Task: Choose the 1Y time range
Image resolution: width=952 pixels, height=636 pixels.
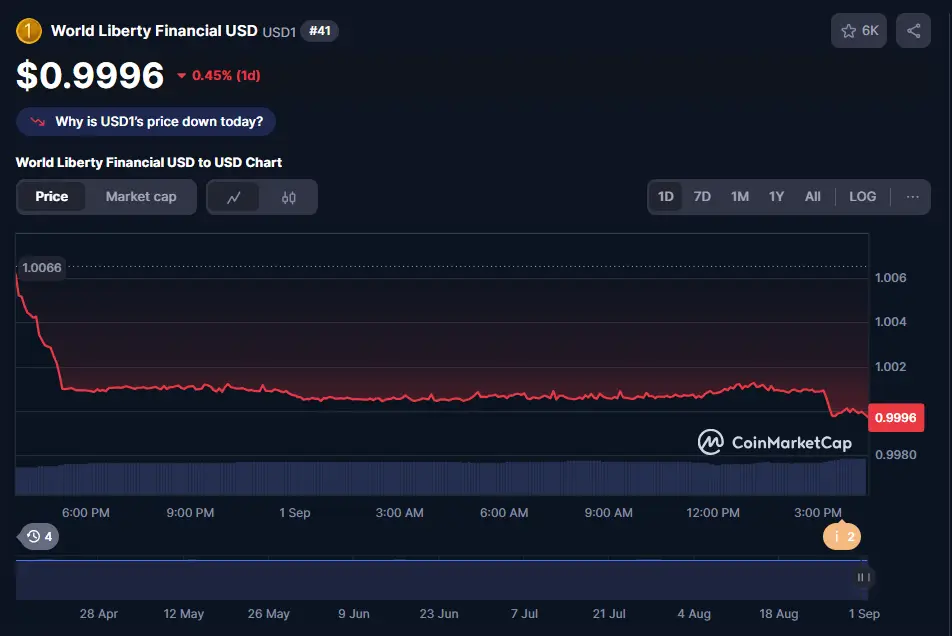Action: pyautogui.click(x=776, y=196)
